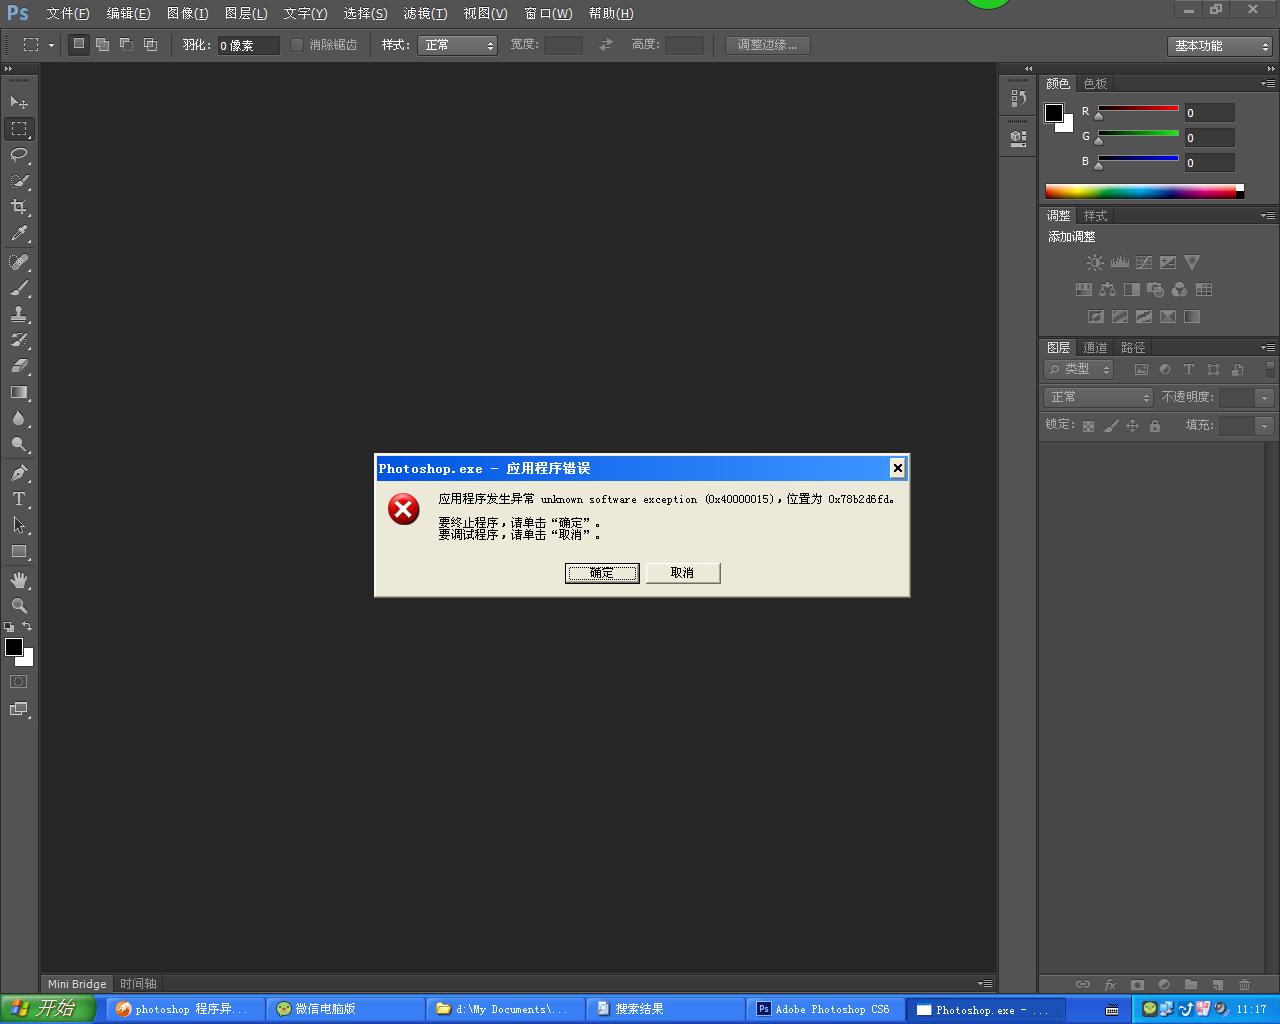Image resolution: width=1280 pixels, height=1024 pixels.
Task: Select the Pen tool
Action: point(19,473)
